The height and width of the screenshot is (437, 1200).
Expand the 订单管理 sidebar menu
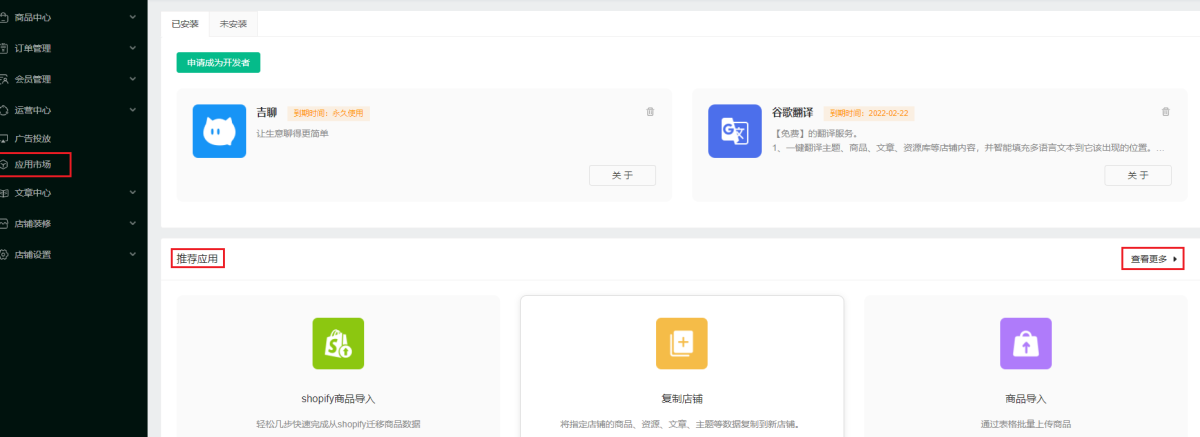[133, 48]
